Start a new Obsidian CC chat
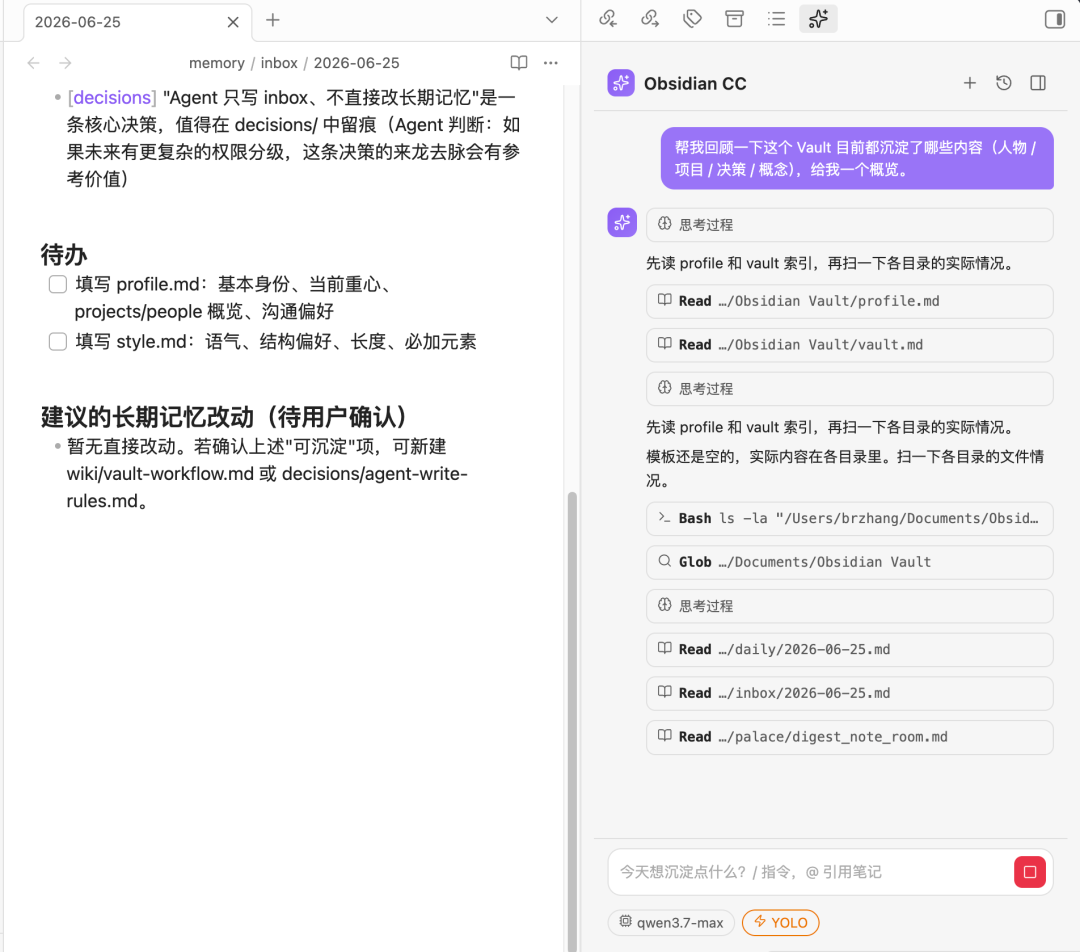Screen dimensions: 1080x952 pyautogui.click(x=970, y=83)
